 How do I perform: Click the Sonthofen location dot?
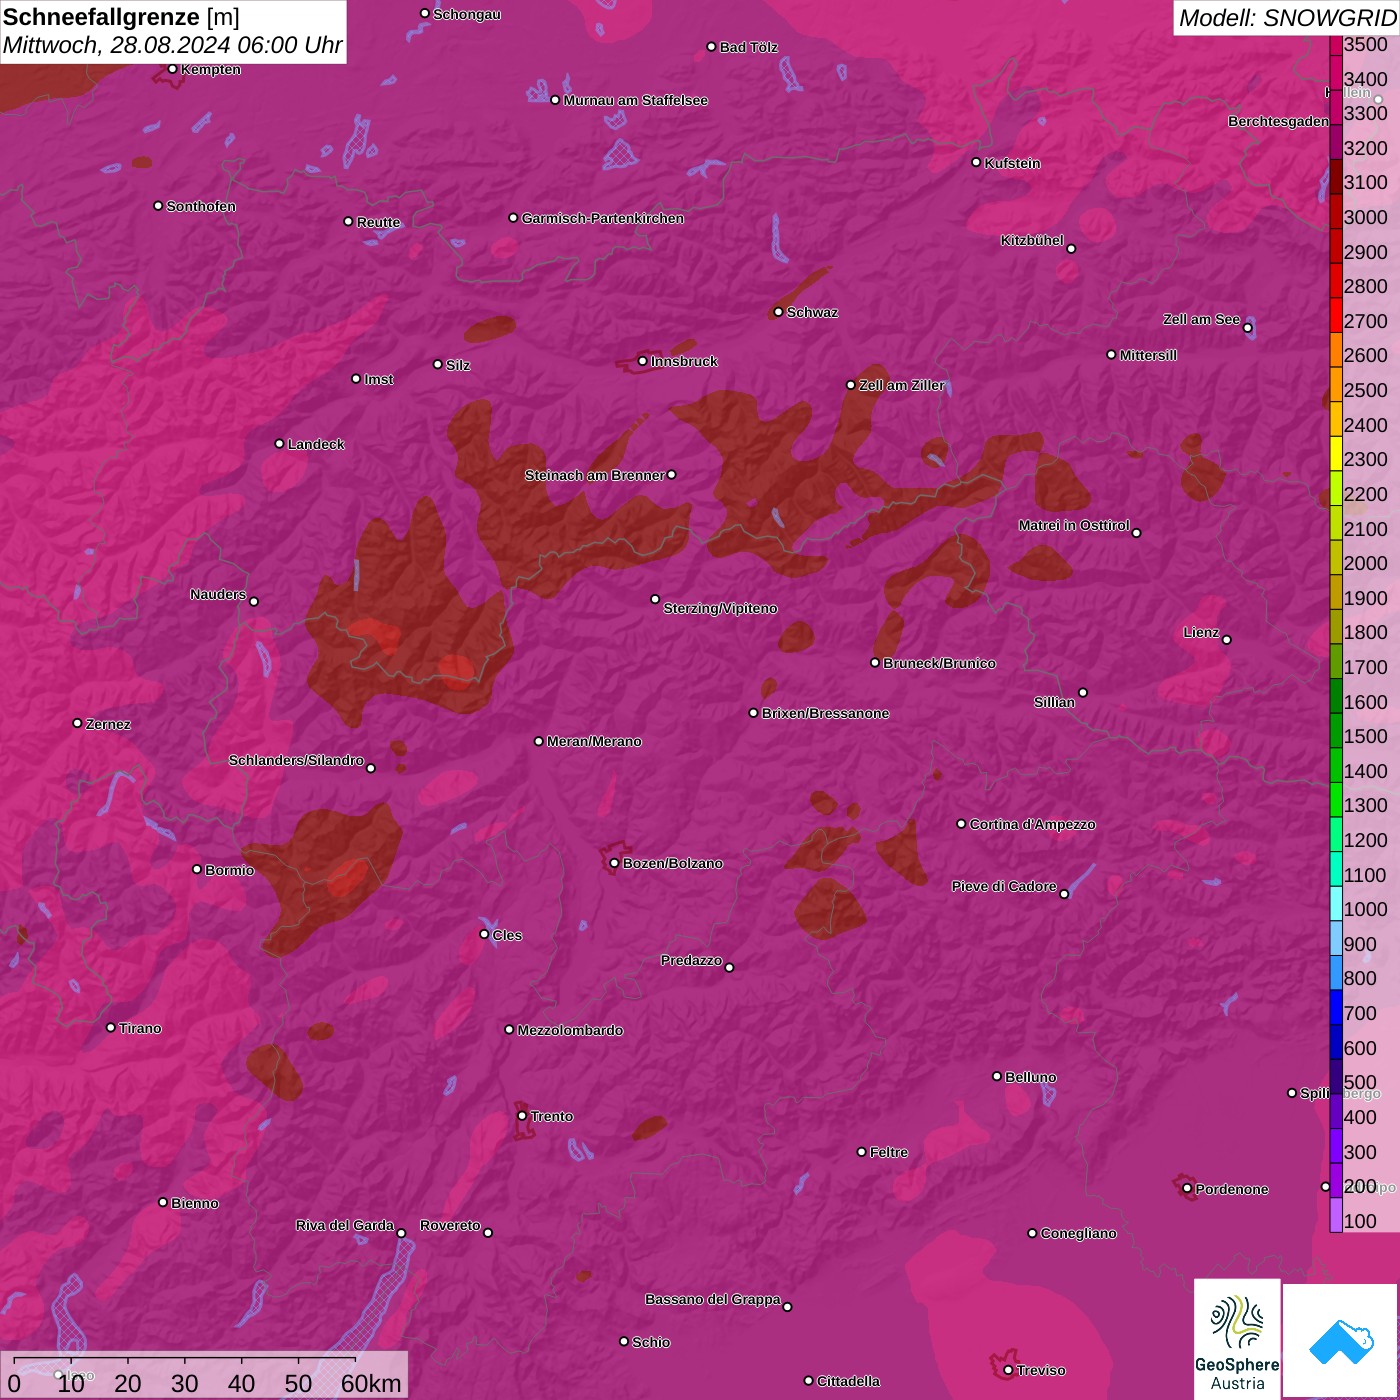pyautogui.click(x=158, y=206)
